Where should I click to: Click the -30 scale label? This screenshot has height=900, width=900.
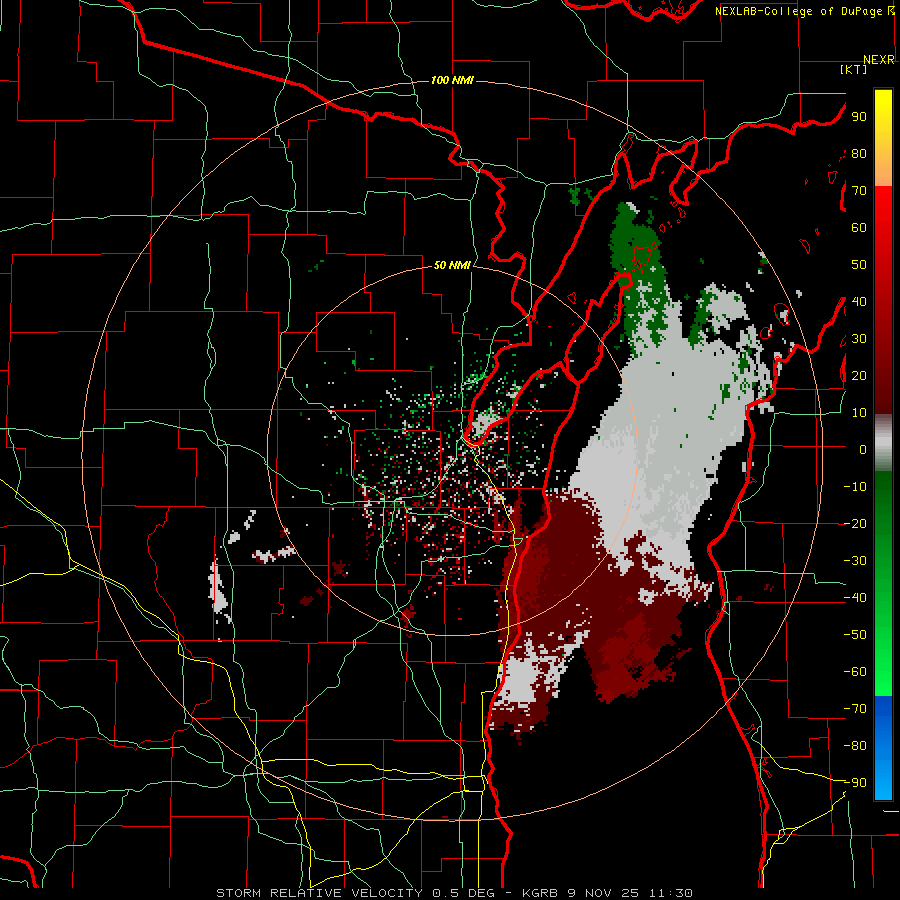[855, 561]
